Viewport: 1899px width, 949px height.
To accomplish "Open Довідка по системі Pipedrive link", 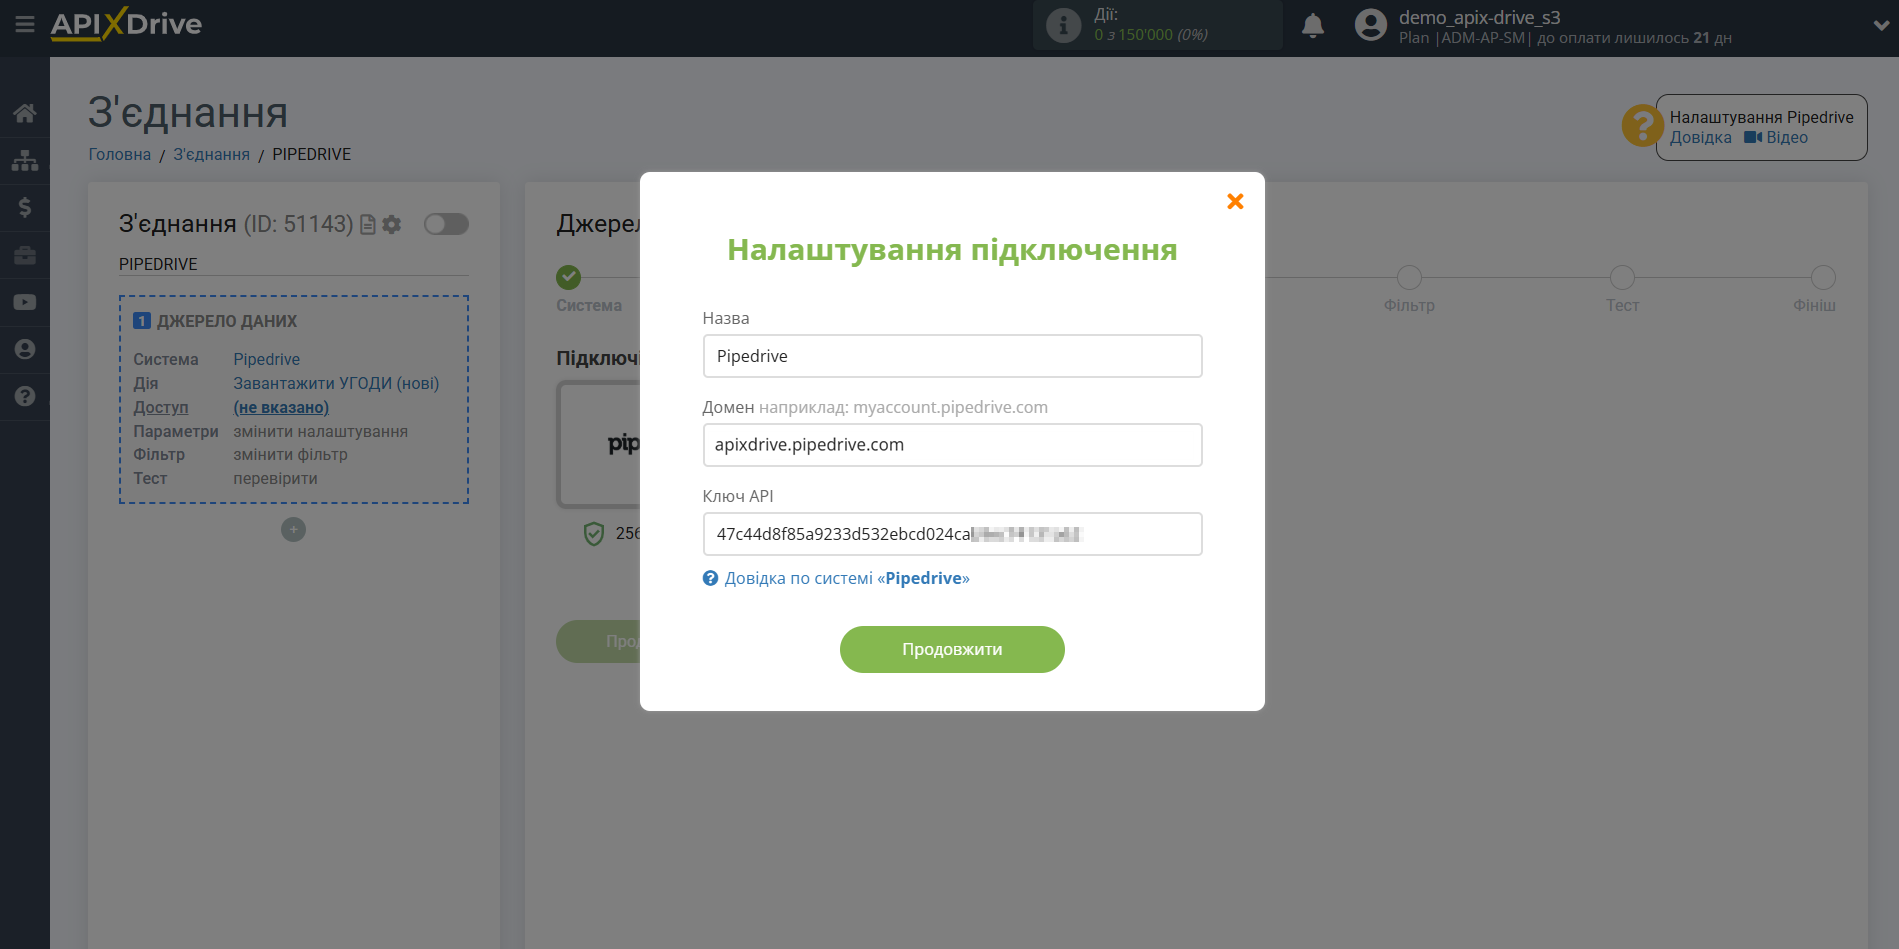I will [x=836, y=578].
